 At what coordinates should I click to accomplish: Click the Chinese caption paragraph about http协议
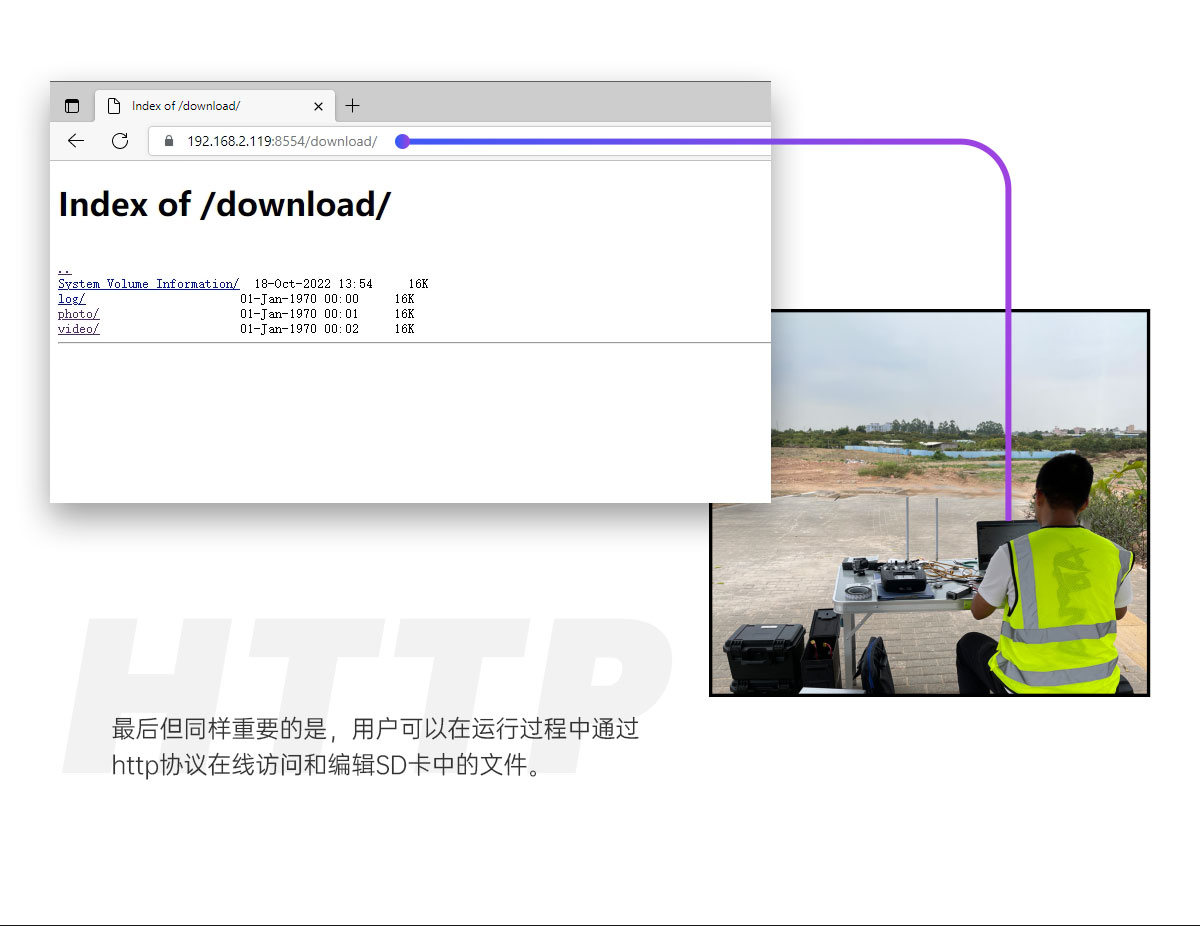(375, 747)
